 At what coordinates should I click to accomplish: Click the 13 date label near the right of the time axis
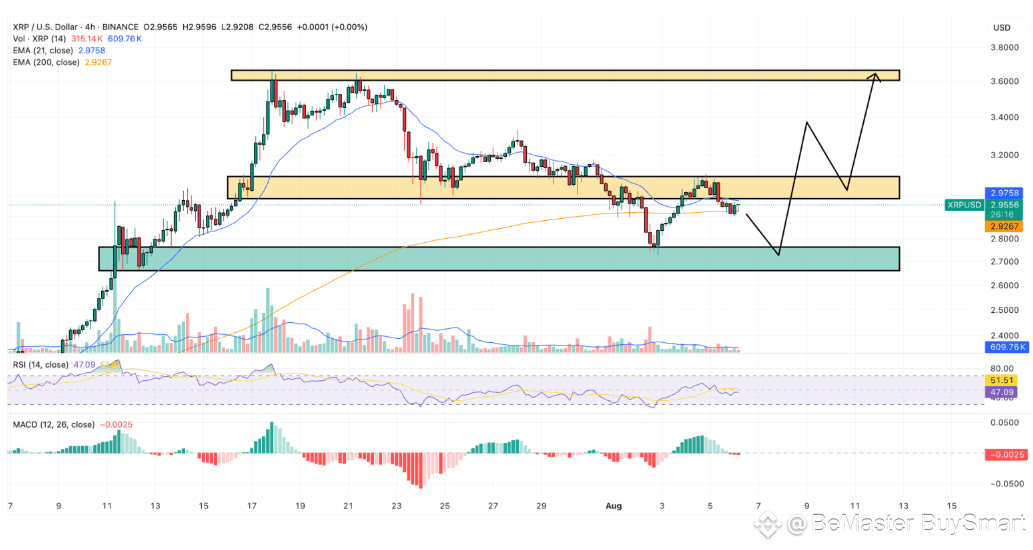pyautogui.click(x=903, y=506)
